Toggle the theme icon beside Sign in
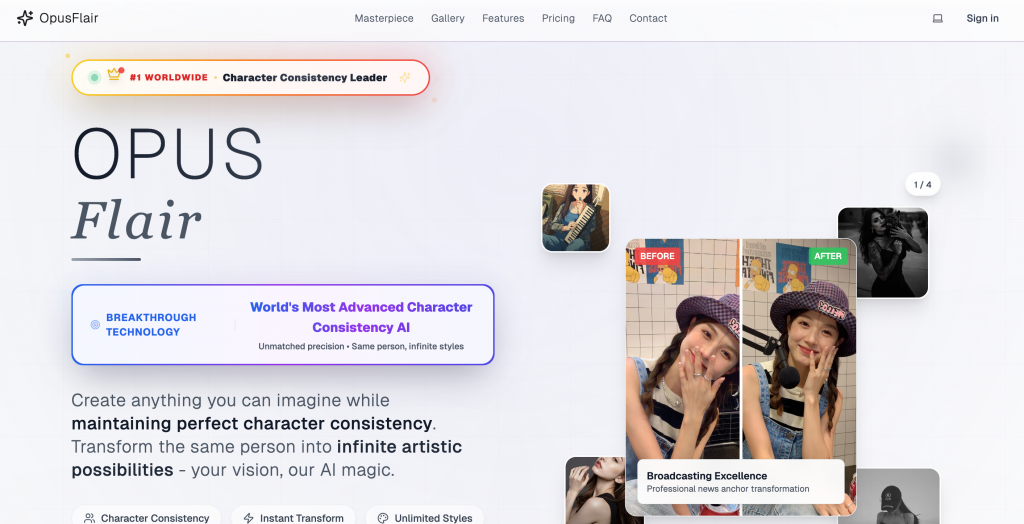 pyautogui.click(x=937, y=18)
